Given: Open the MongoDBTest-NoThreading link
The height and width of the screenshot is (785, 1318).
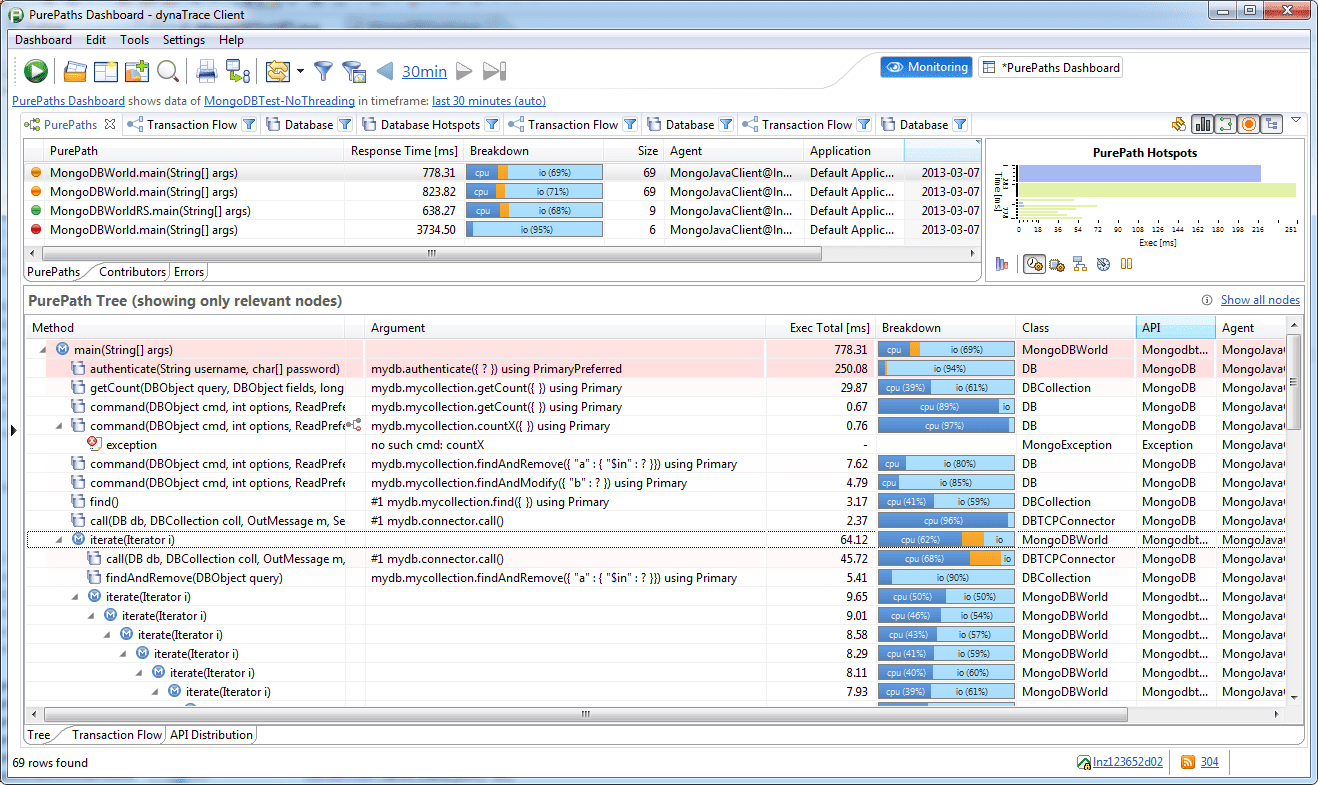Looking at the screenshot, I should [x=279, y=101].
